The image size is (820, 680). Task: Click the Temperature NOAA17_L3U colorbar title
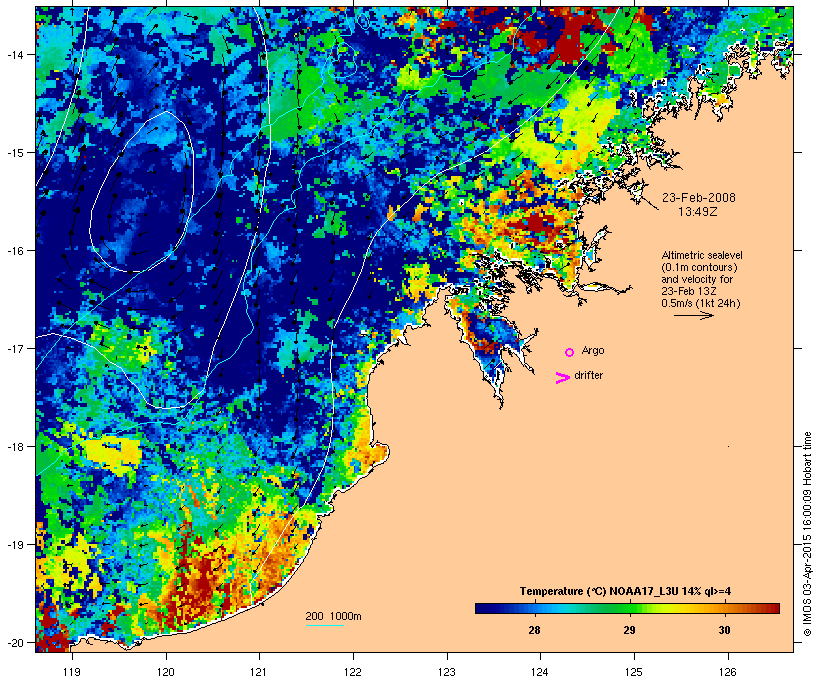pos(625,592)
